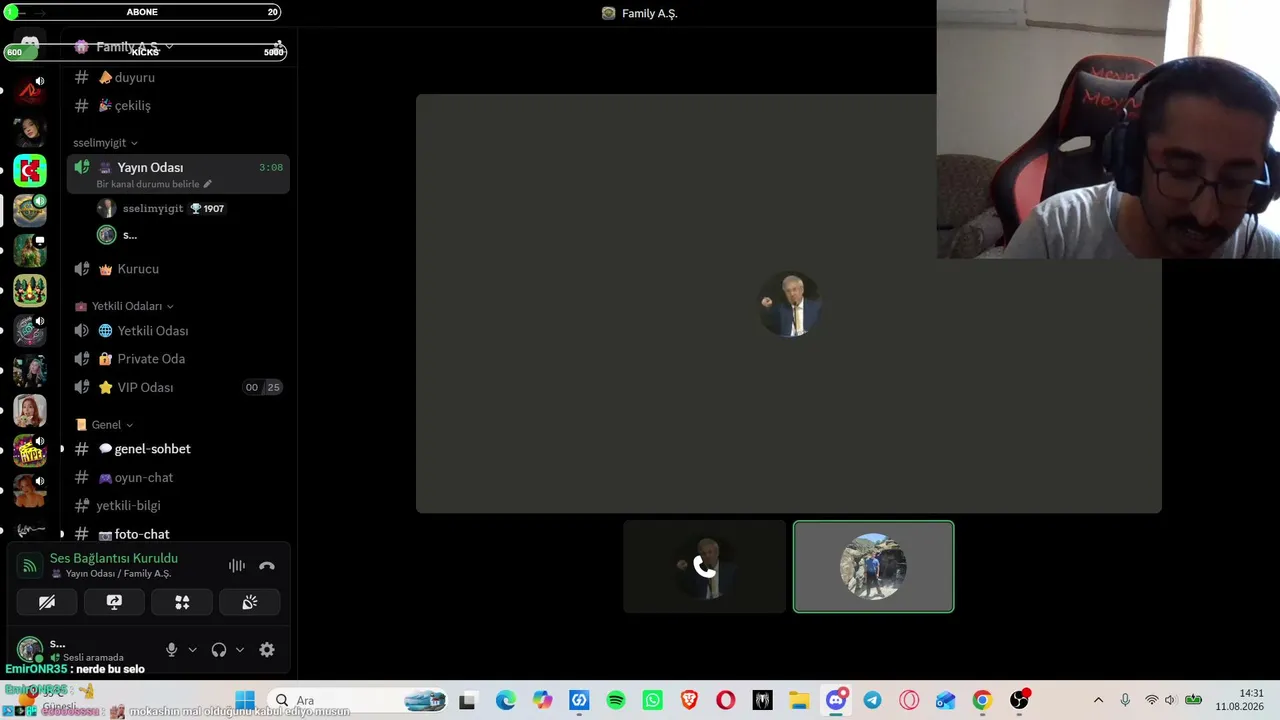Open microphone input device options arrow
This screenshot has height=720, width=1280.
click(193, 650)
